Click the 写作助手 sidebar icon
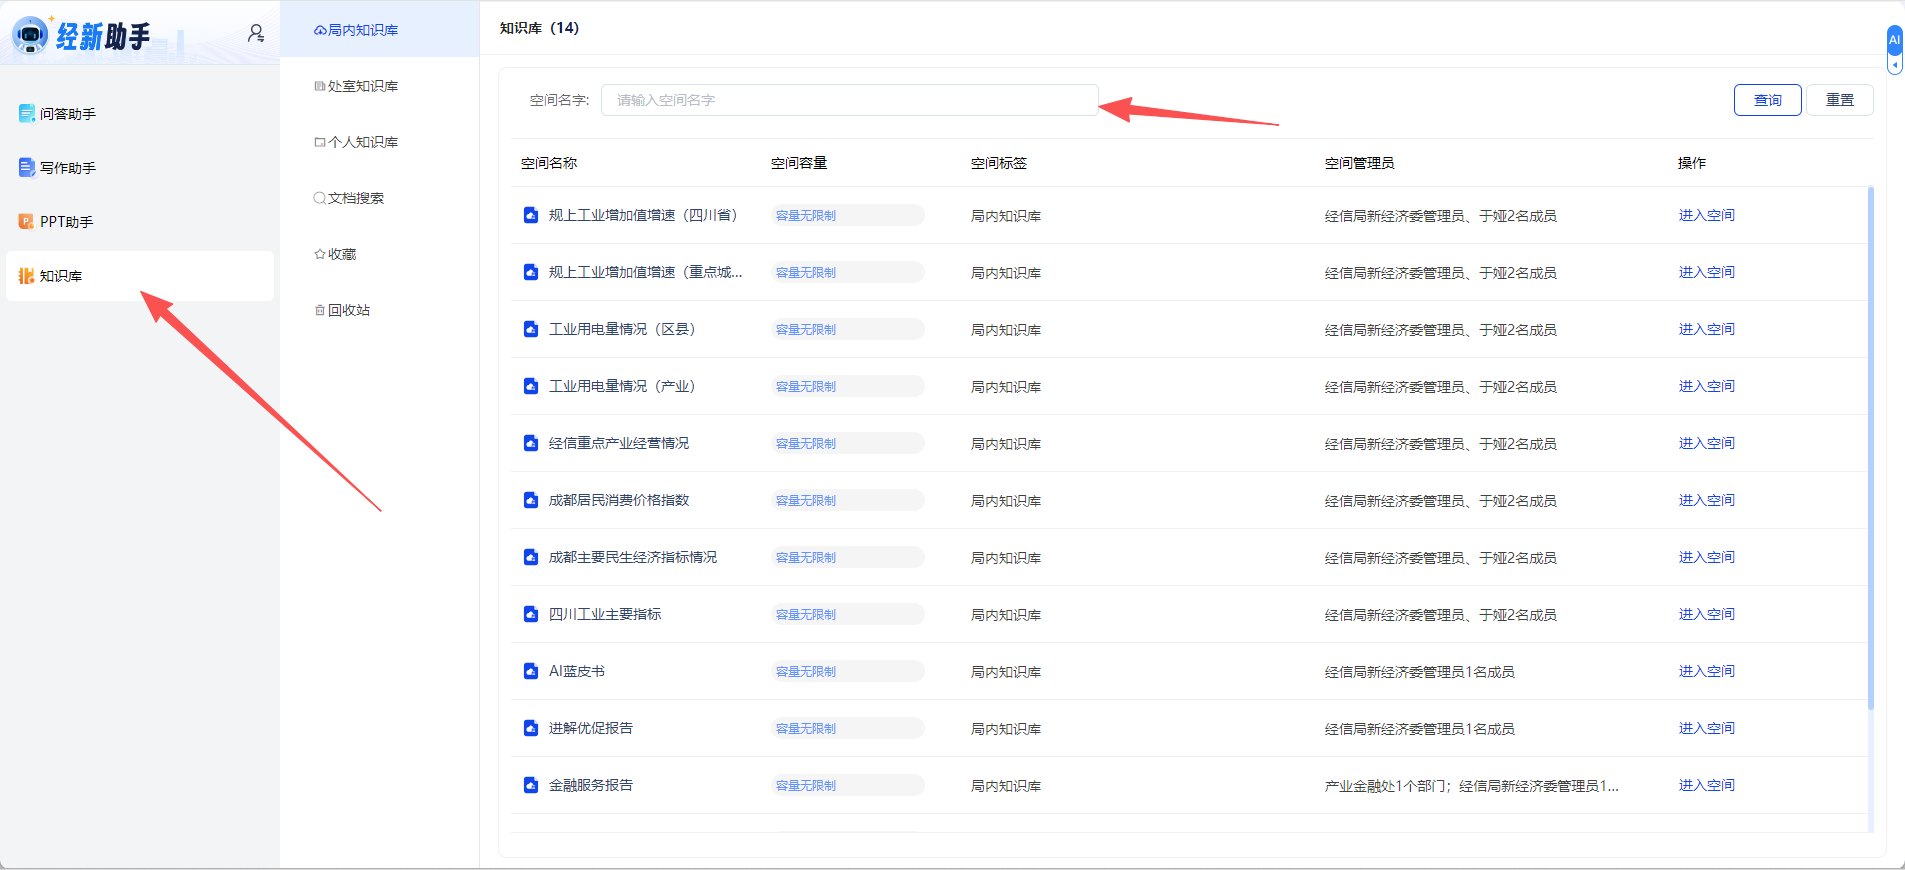Screen dimensions: 1905x870 tap(27, 168)
